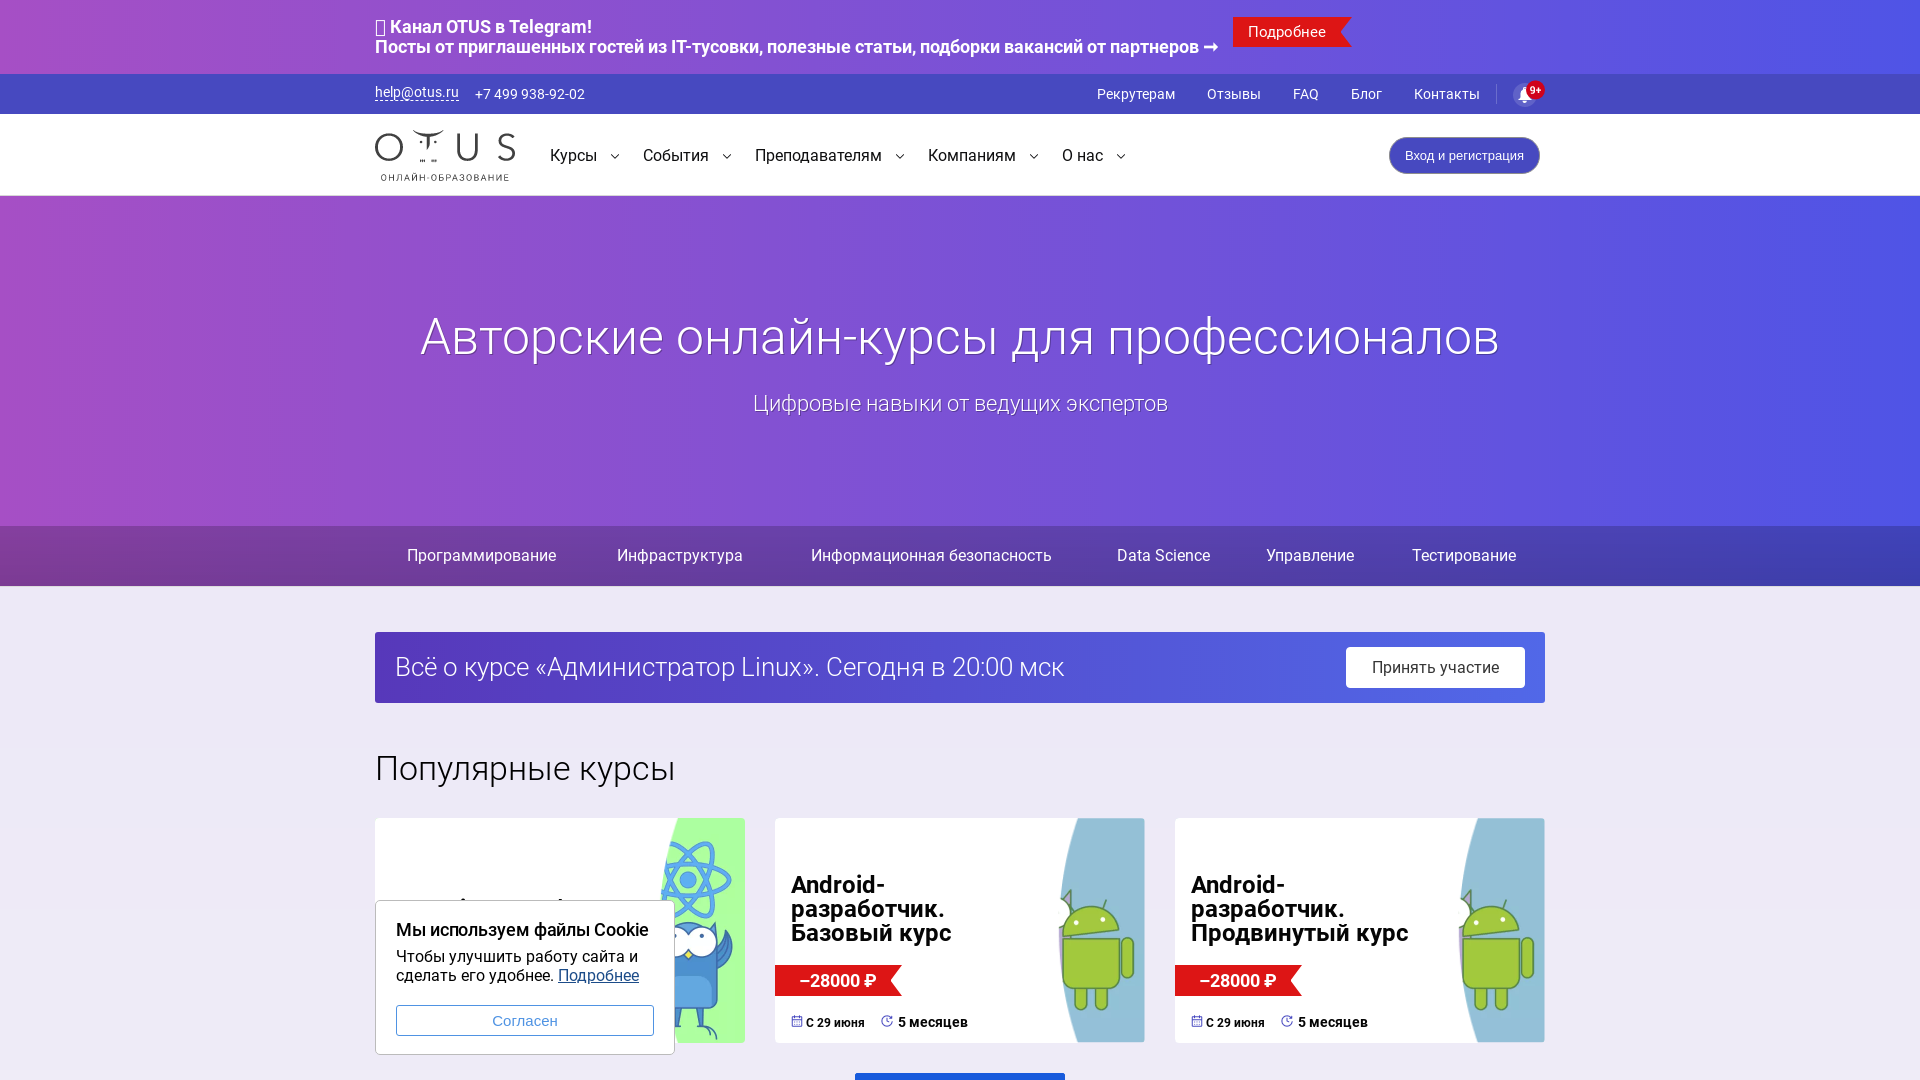Image resolution: width=1920 pixels, height=1080 pixels.
Task: Click the Android robot image on Продвинутый курс card
Action: click(x=1497, y=950)
